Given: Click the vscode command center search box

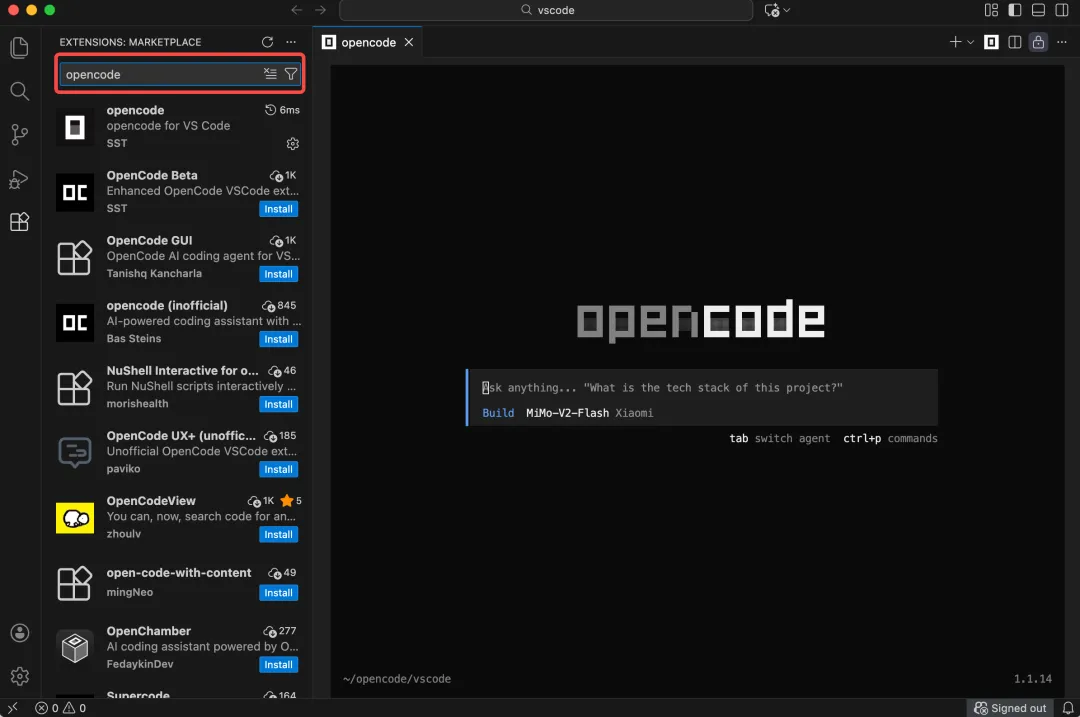Looking at the screenshot, I should (x=546, y=10).
